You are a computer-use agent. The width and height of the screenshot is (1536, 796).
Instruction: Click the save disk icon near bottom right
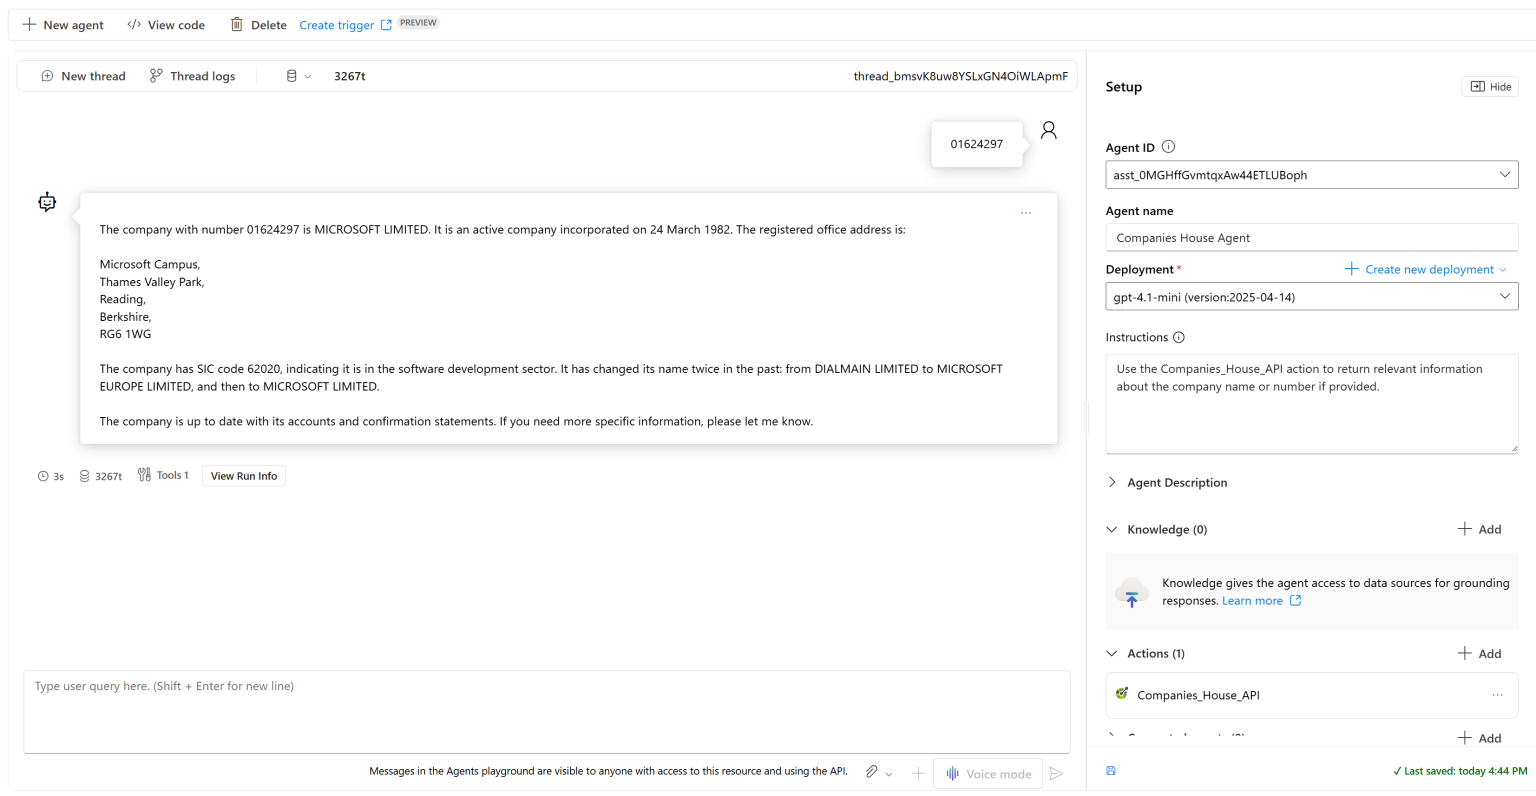pos(1111,770)
